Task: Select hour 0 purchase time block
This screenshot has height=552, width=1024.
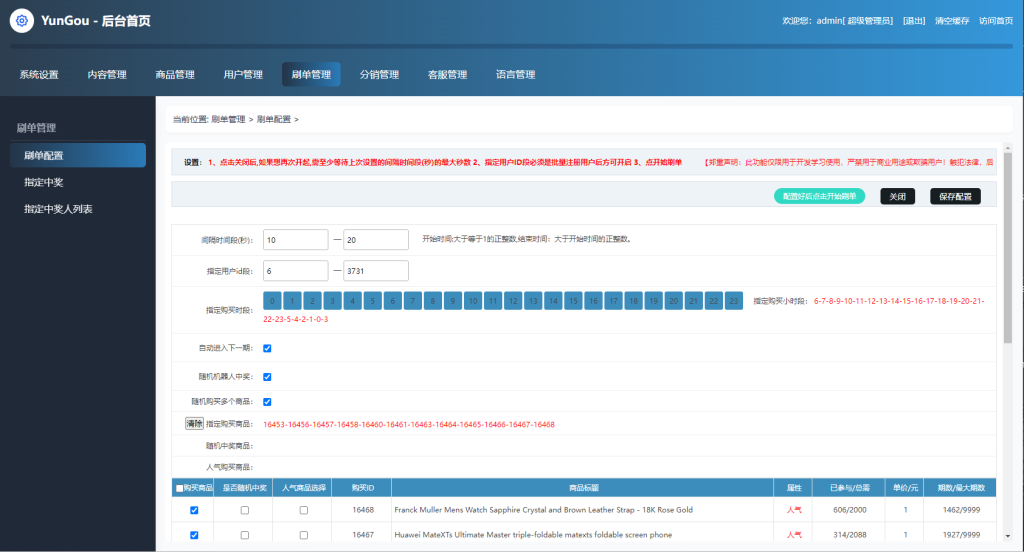Action: [x=272, y=300]
